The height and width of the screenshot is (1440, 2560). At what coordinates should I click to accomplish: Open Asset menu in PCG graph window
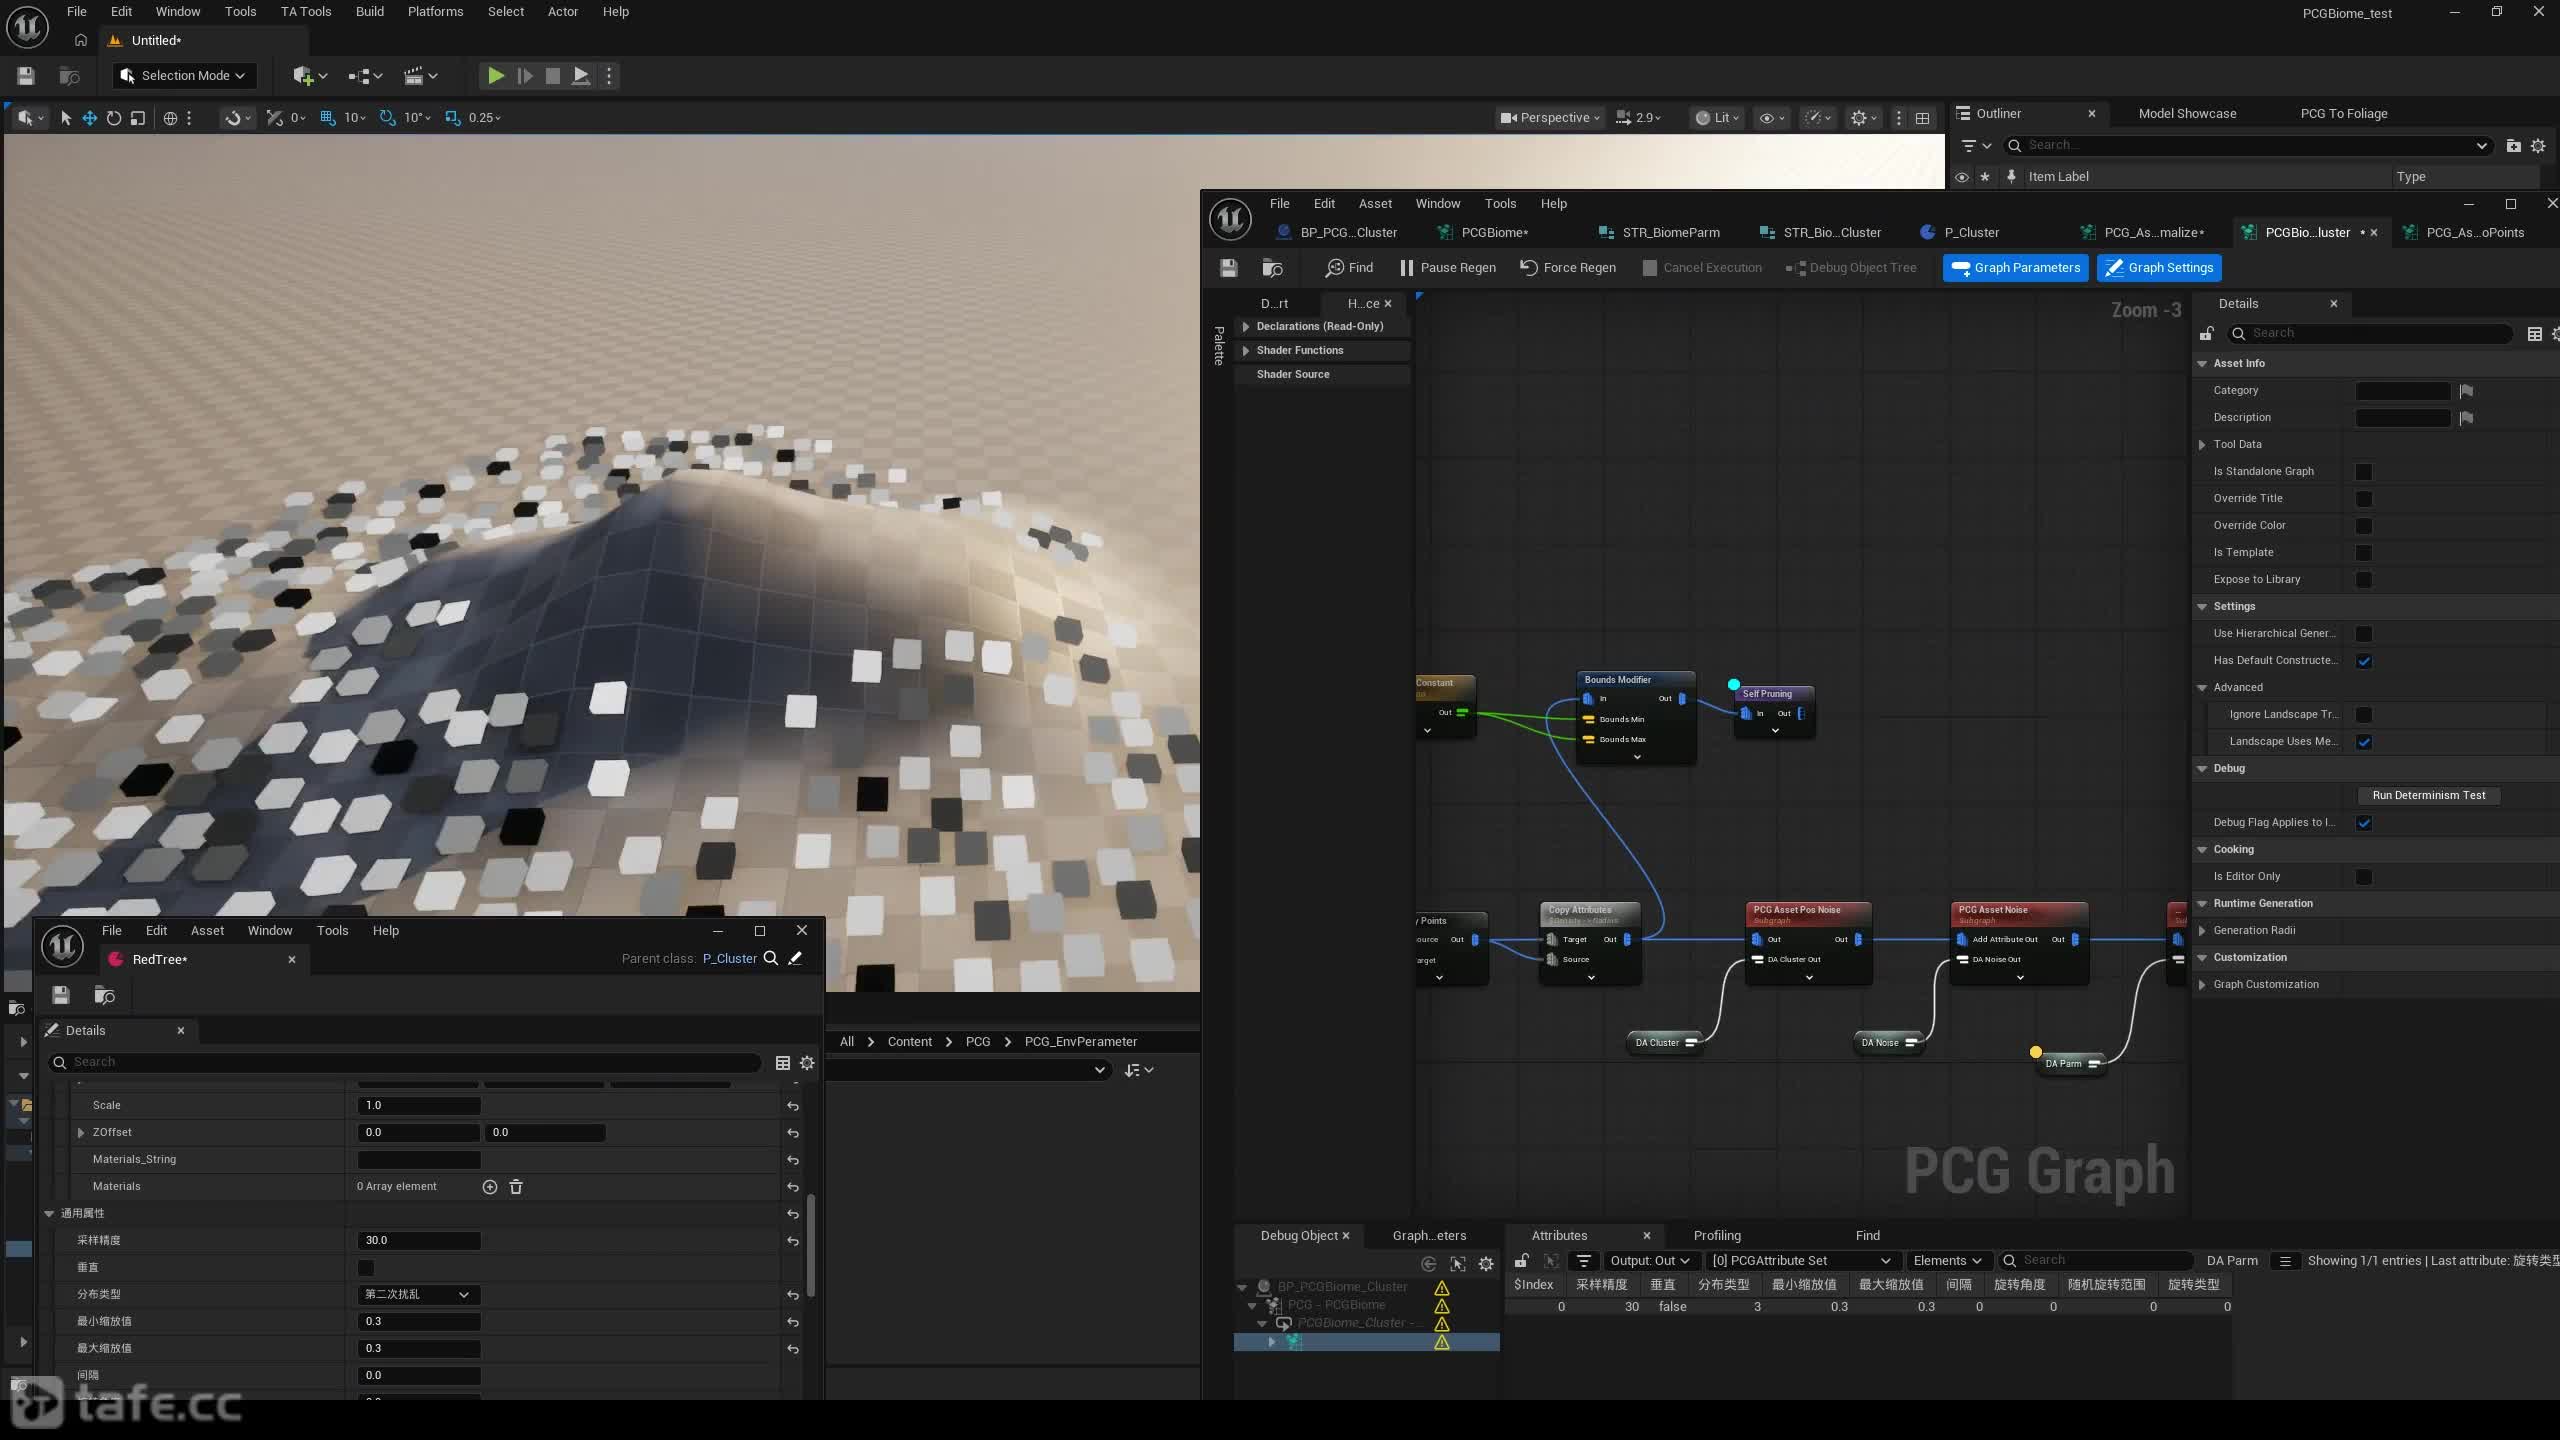click(1375, 204)
